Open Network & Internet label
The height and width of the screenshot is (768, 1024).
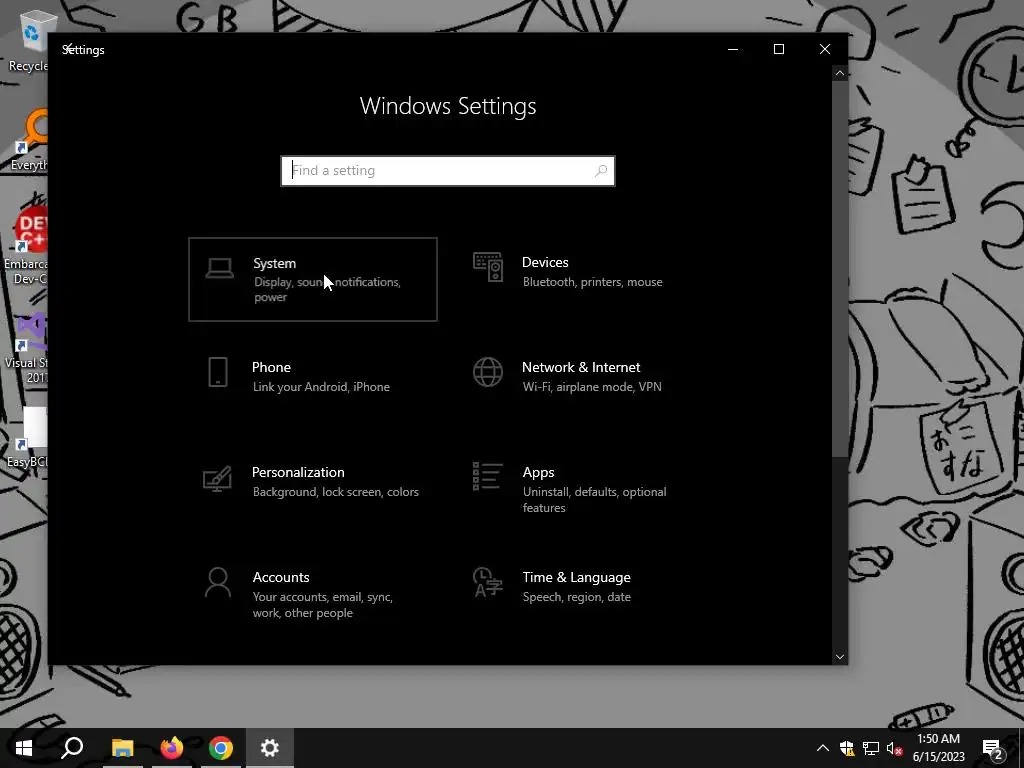tap(581, 367)
